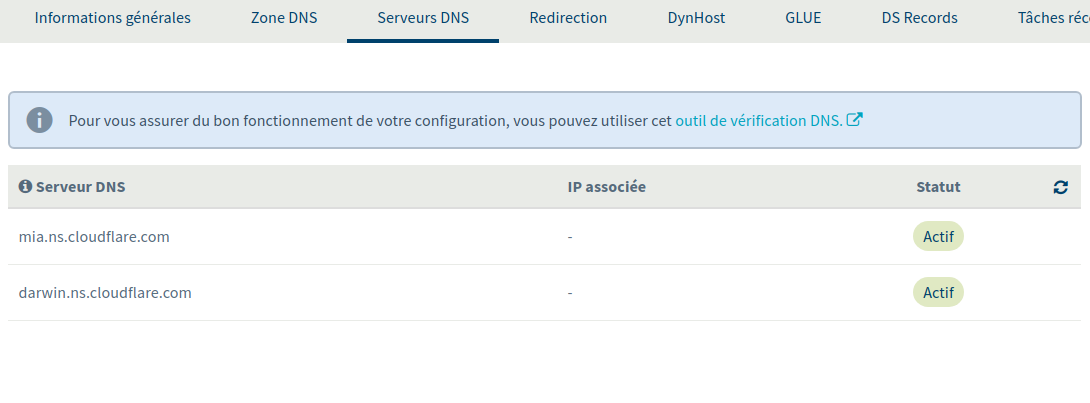The image size is (1090, 403).
Task: Click the info icon in blue banner
Action: pyautogui.click(x=39, y=120)
